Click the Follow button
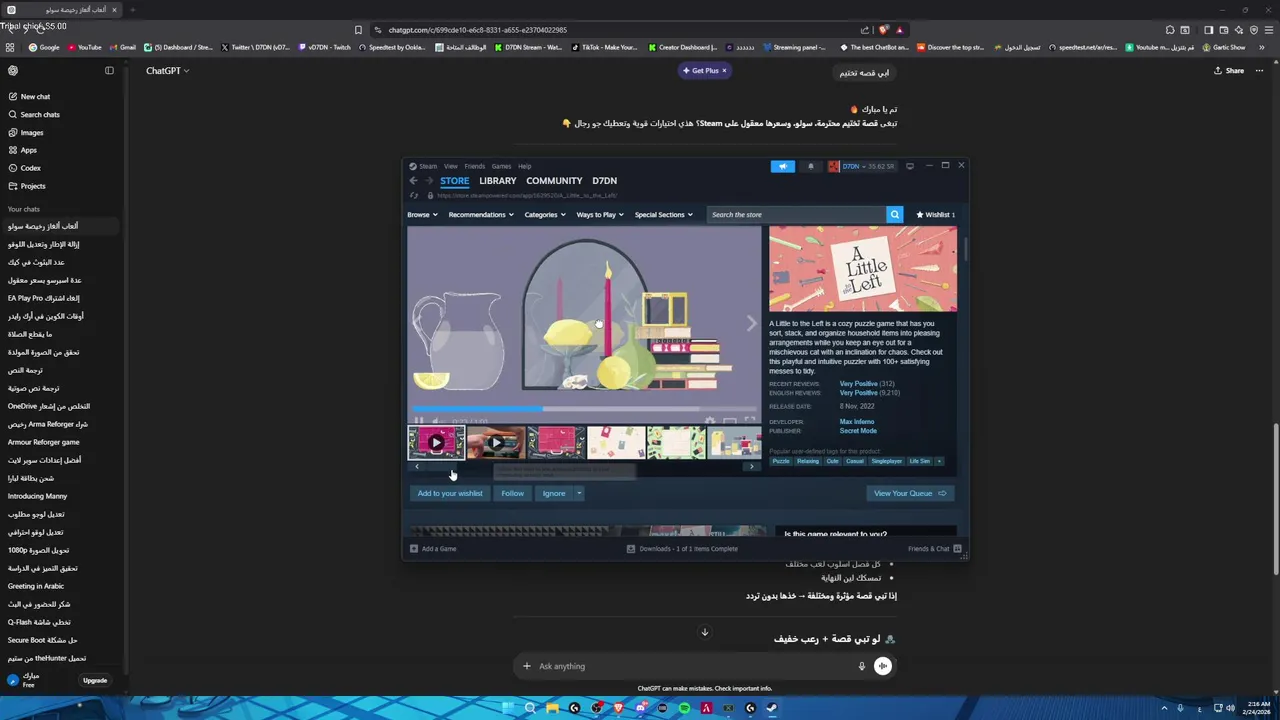Screen dimensions: 1280x720 [513, 493]
